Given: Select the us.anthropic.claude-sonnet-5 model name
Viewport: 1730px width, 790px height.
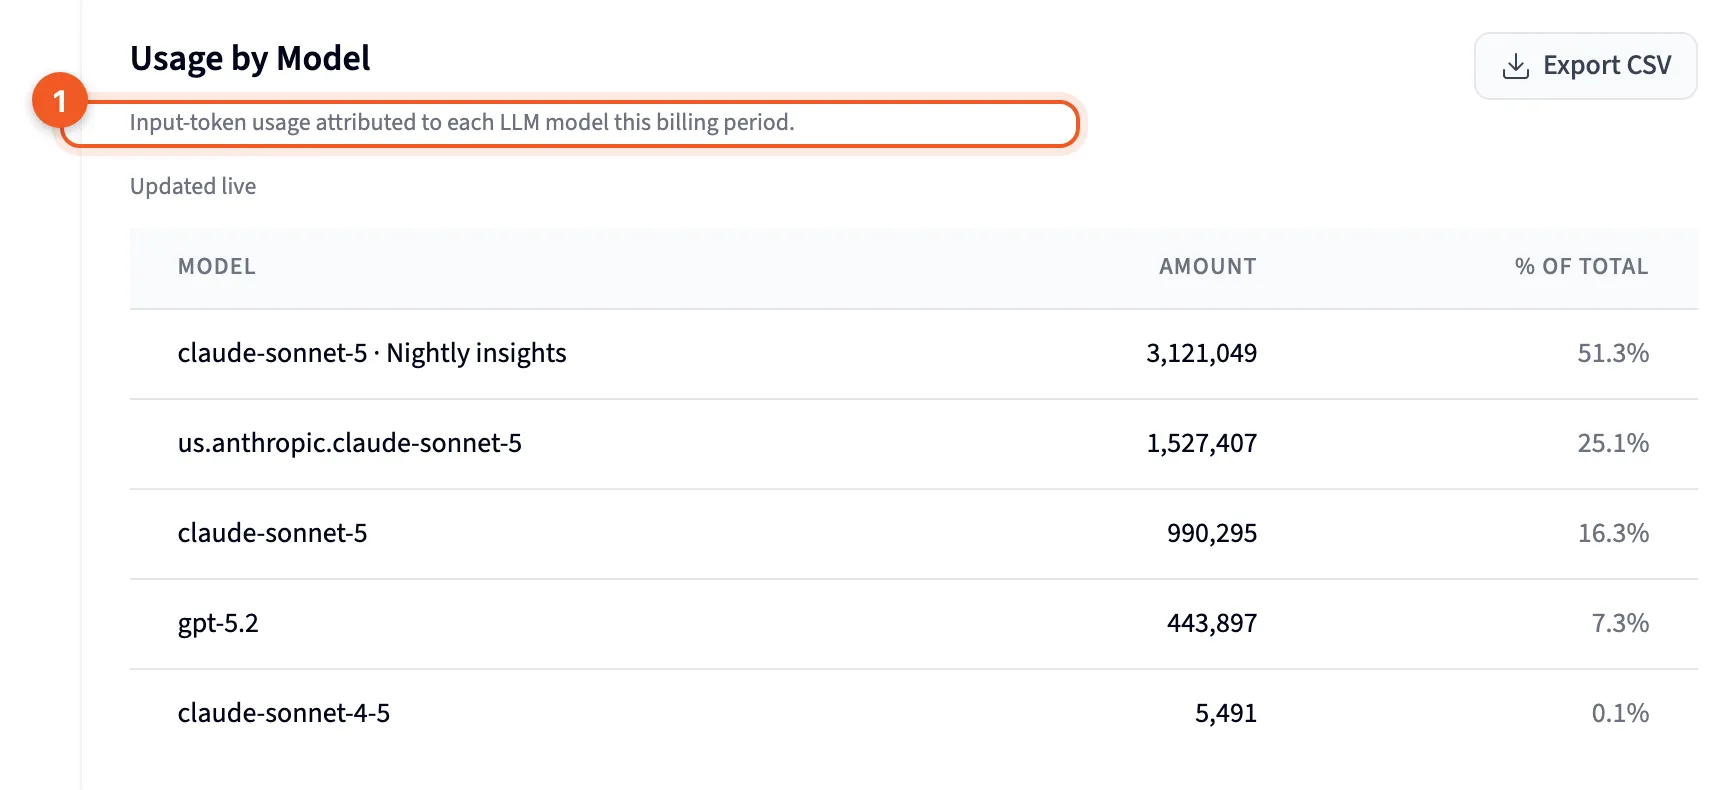Looking at the screenshot, I should 350,443.
